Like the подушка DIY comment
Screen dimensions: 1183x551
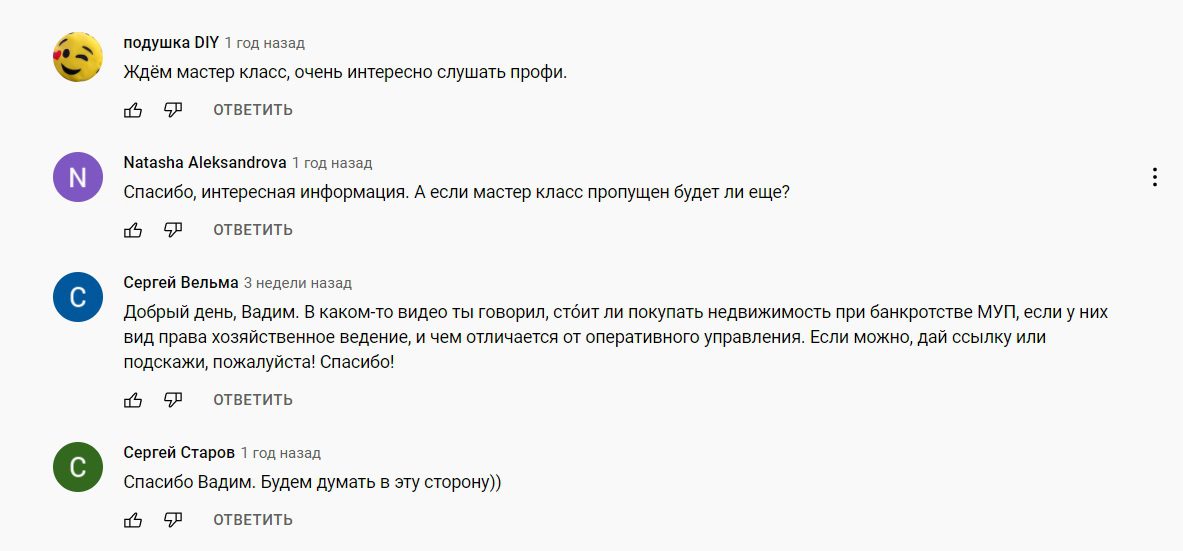(133, 110)
